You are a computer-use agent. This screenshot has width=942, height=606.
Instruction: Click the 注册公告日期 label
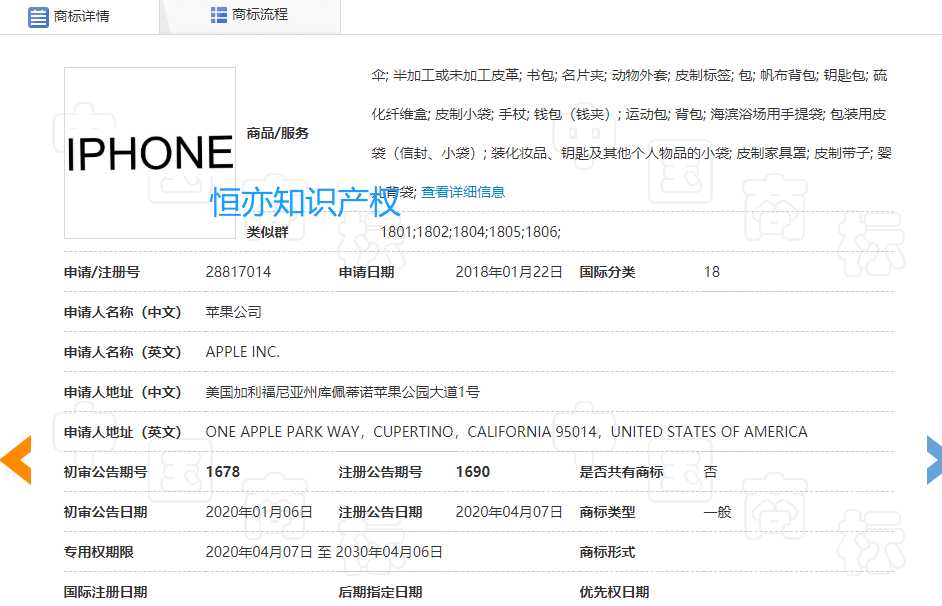[380, 512]
